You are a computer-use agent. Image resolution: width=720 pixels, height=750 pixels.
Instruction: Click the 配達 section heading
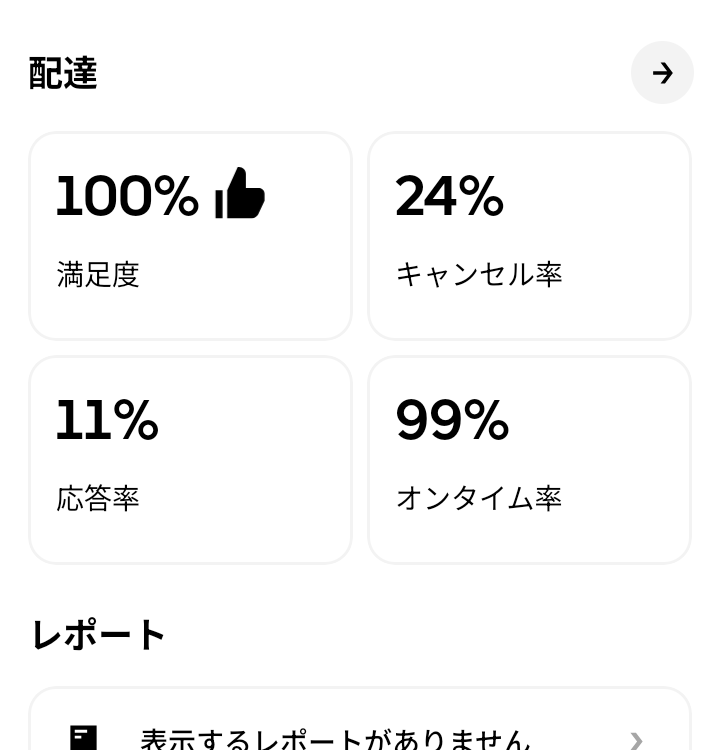(63, 74)
